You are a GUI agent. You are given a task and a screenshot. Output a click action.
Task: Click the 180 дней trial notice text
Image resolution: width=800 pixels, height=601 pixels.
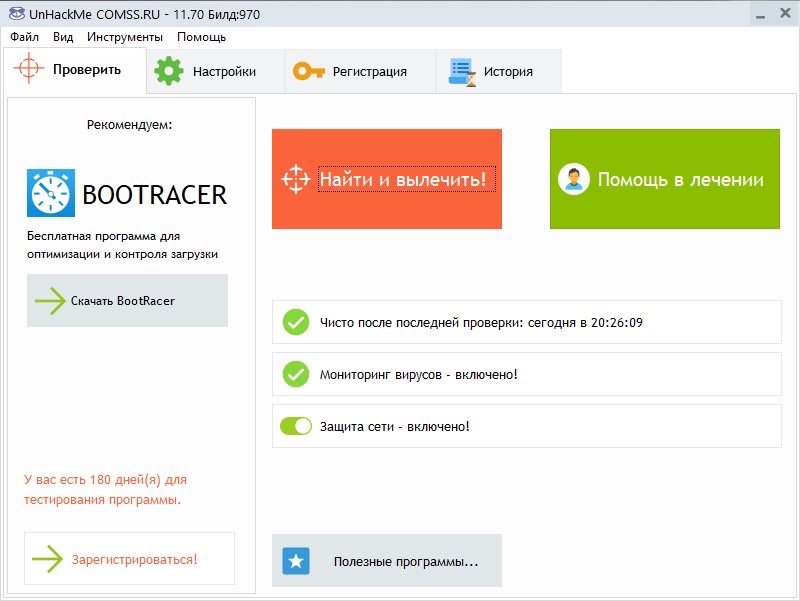coord(105,489)
